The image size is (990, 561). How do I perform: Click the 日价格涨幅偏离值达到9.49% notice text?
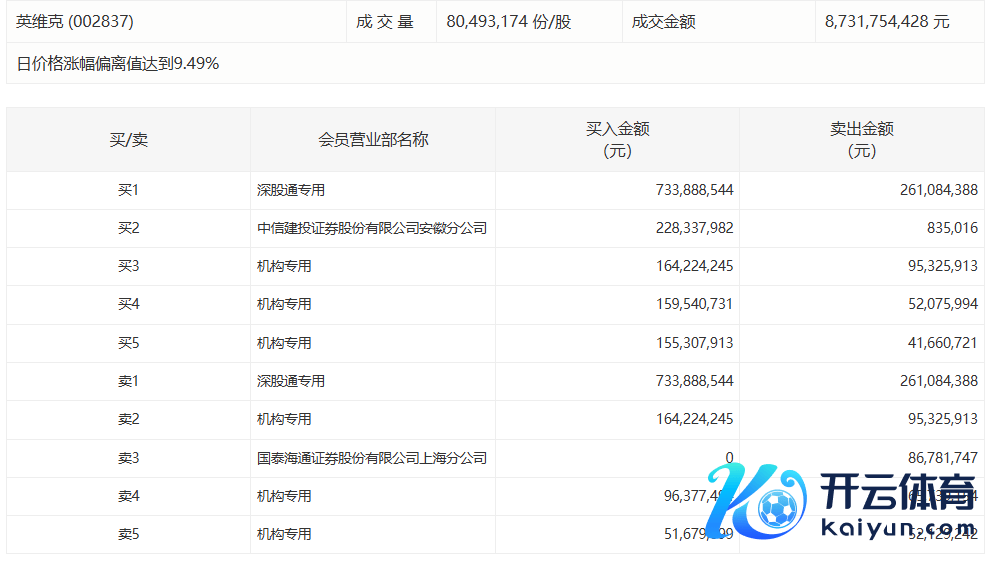118,64
